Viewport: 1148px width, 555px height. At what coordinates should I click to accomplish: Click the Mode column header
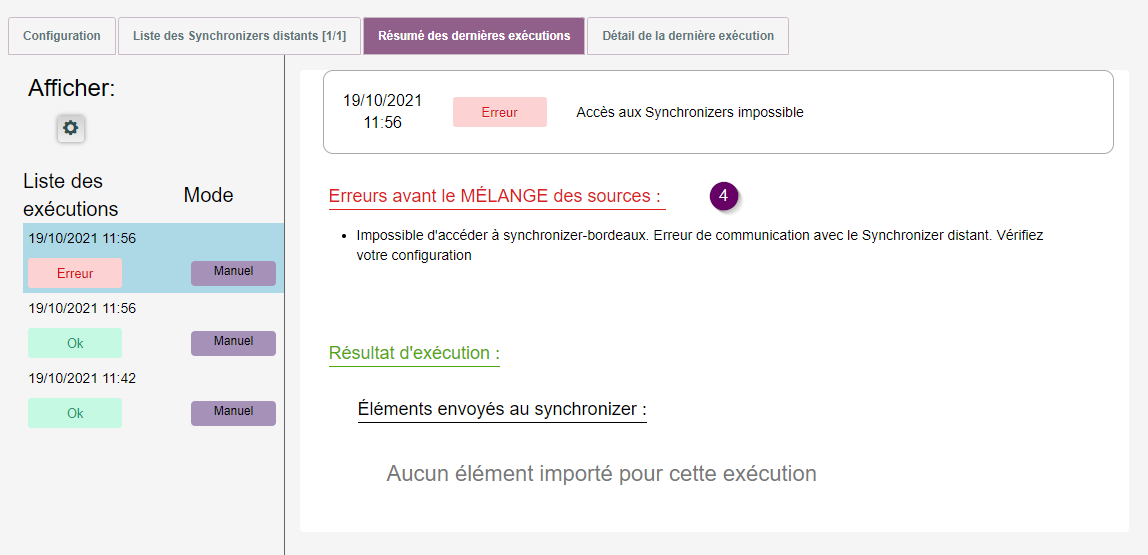coord(208,196)
